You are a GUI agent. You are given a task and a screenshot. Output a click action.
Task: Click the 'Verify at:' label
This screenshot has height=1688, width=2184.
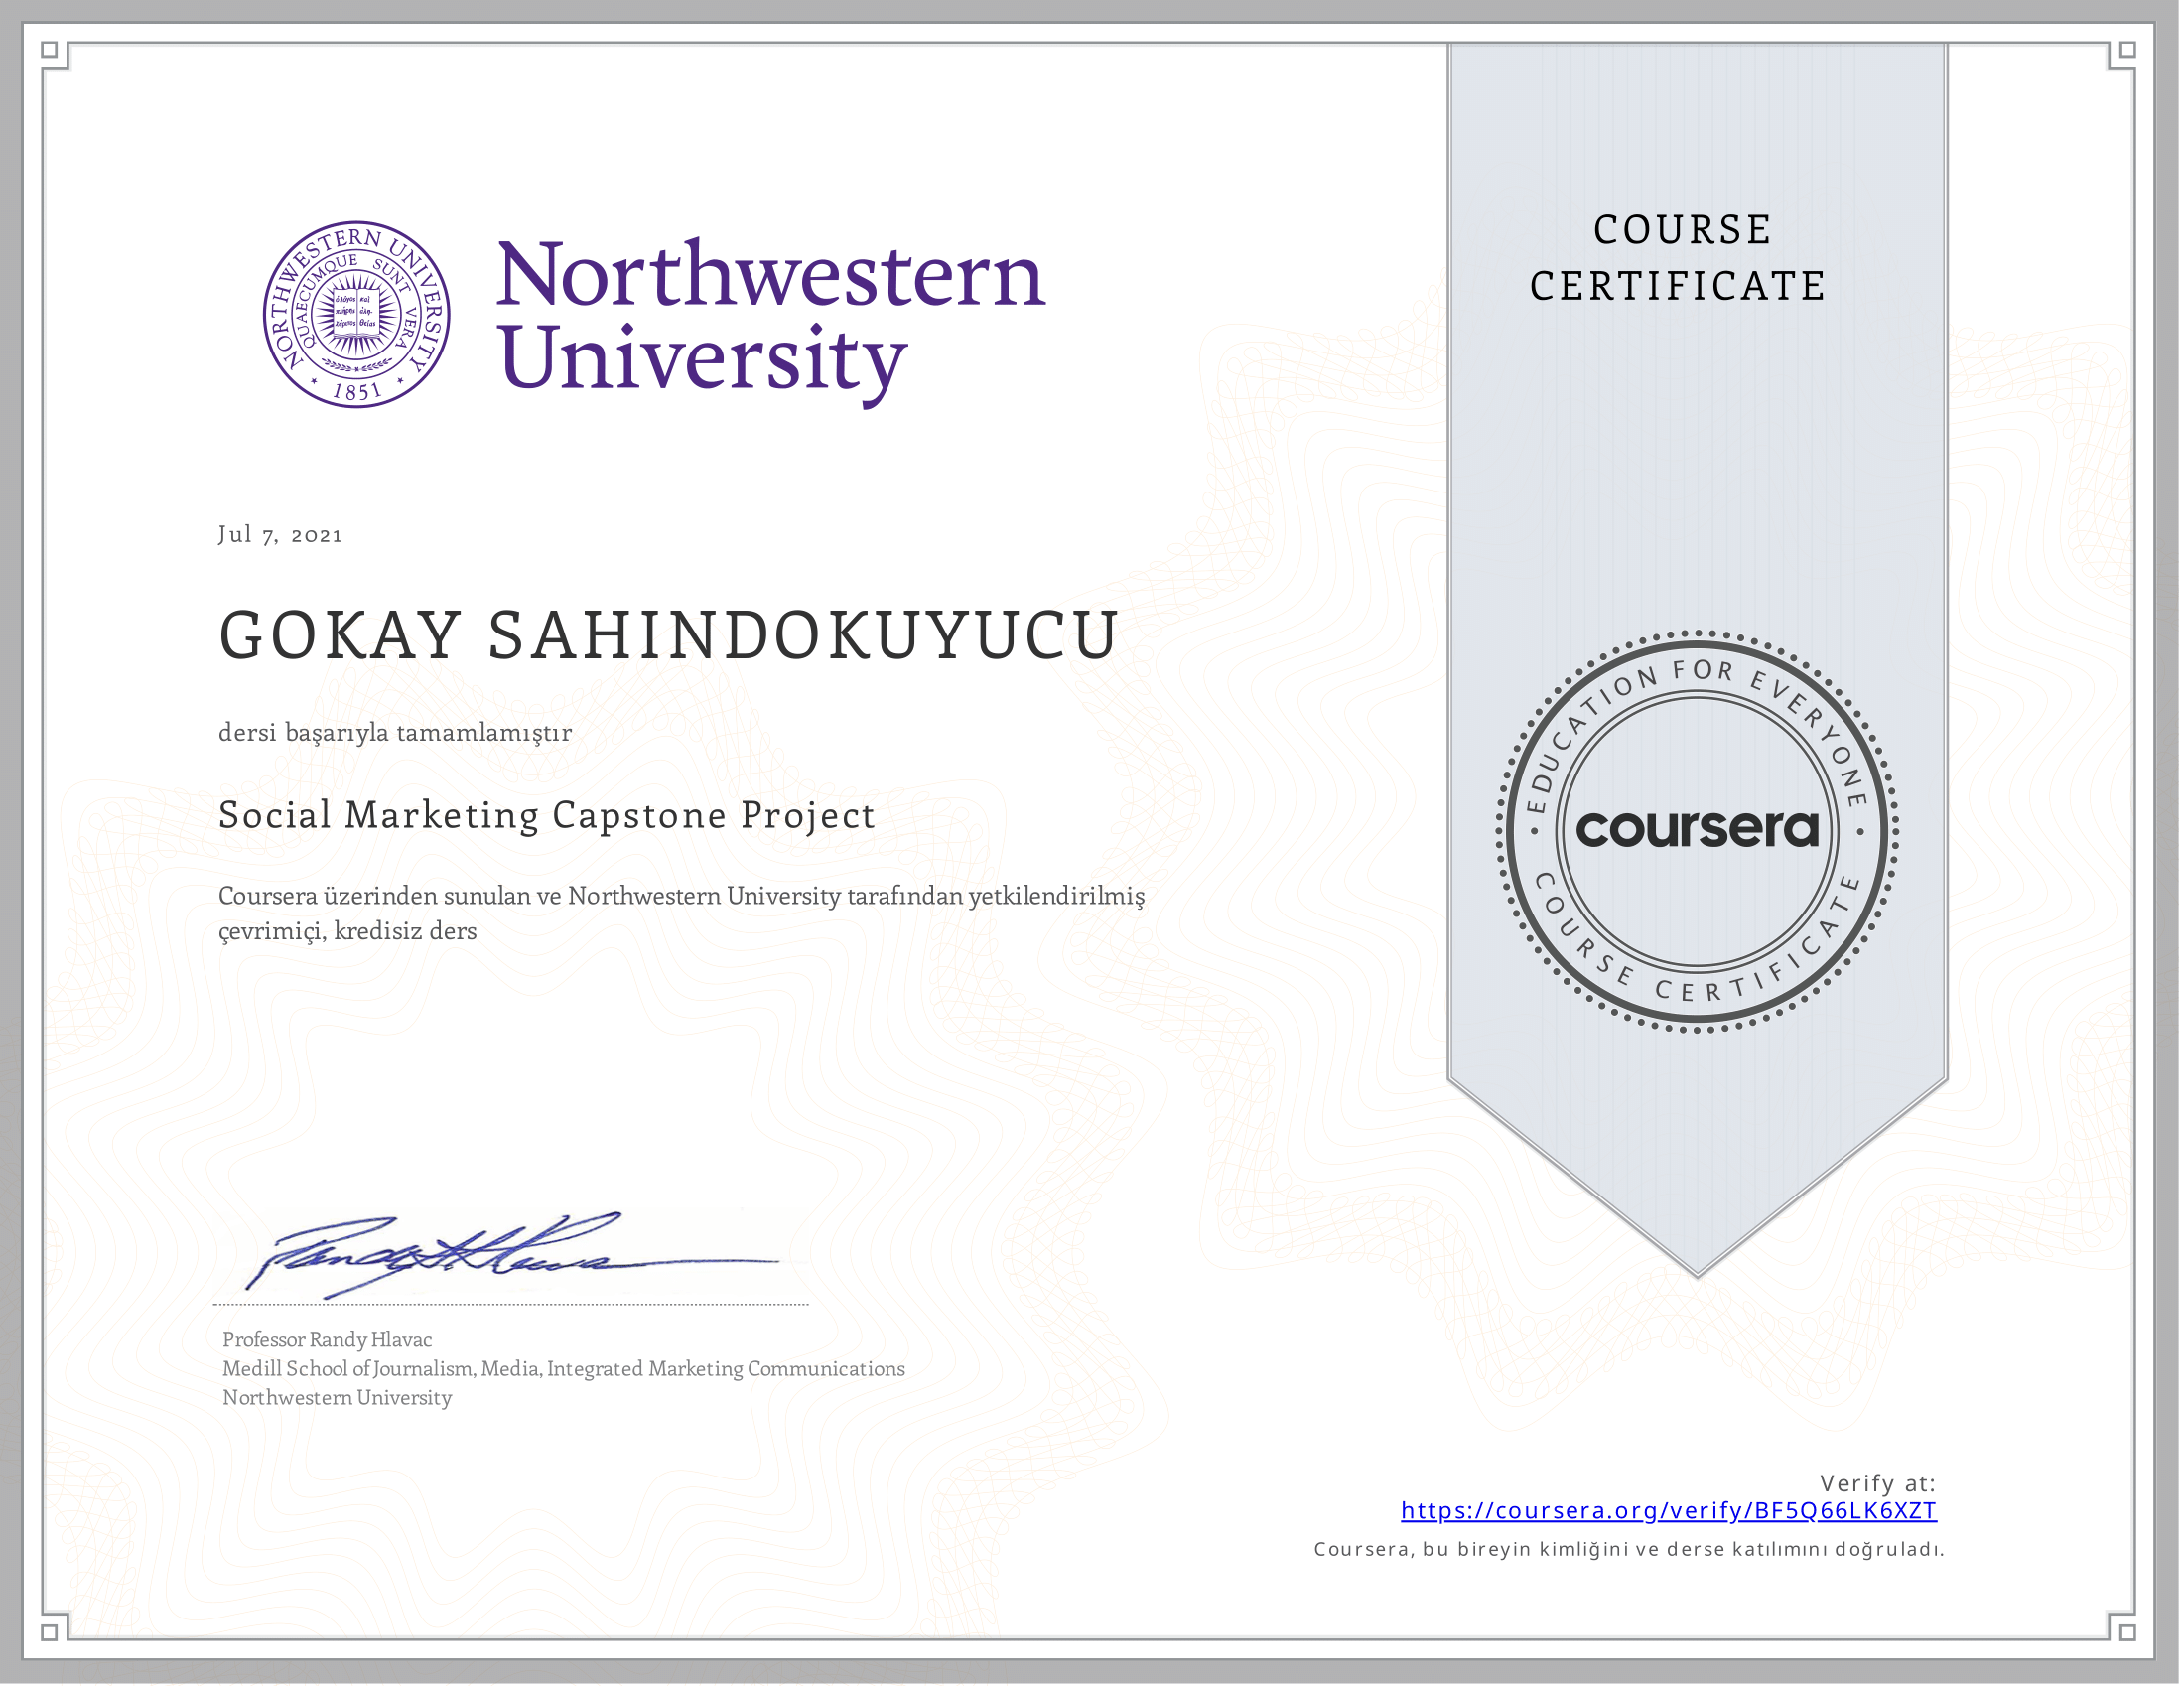point(1877,1483)
